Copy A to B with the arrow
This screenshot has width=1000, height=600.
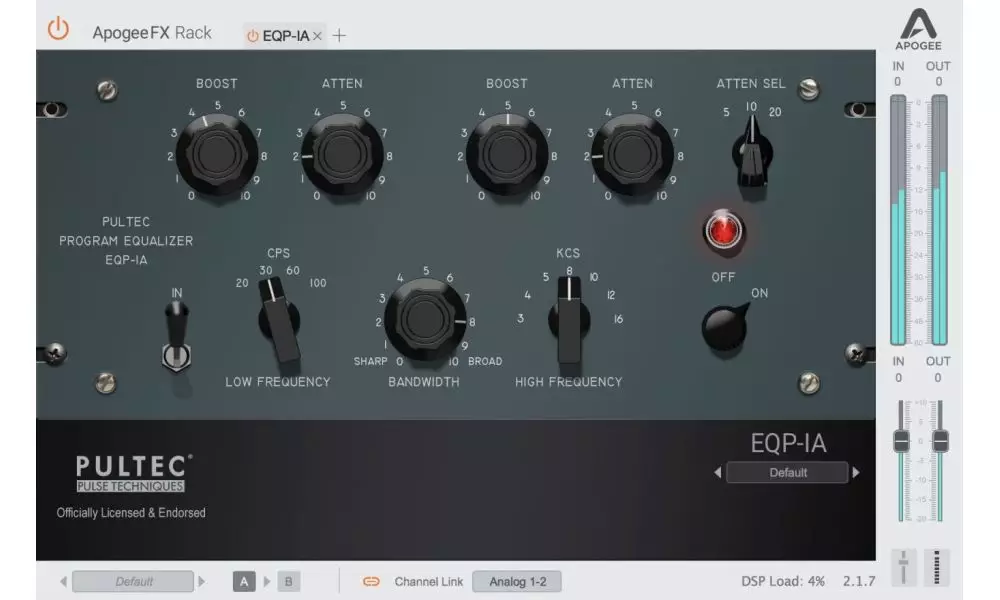(267, 582)
